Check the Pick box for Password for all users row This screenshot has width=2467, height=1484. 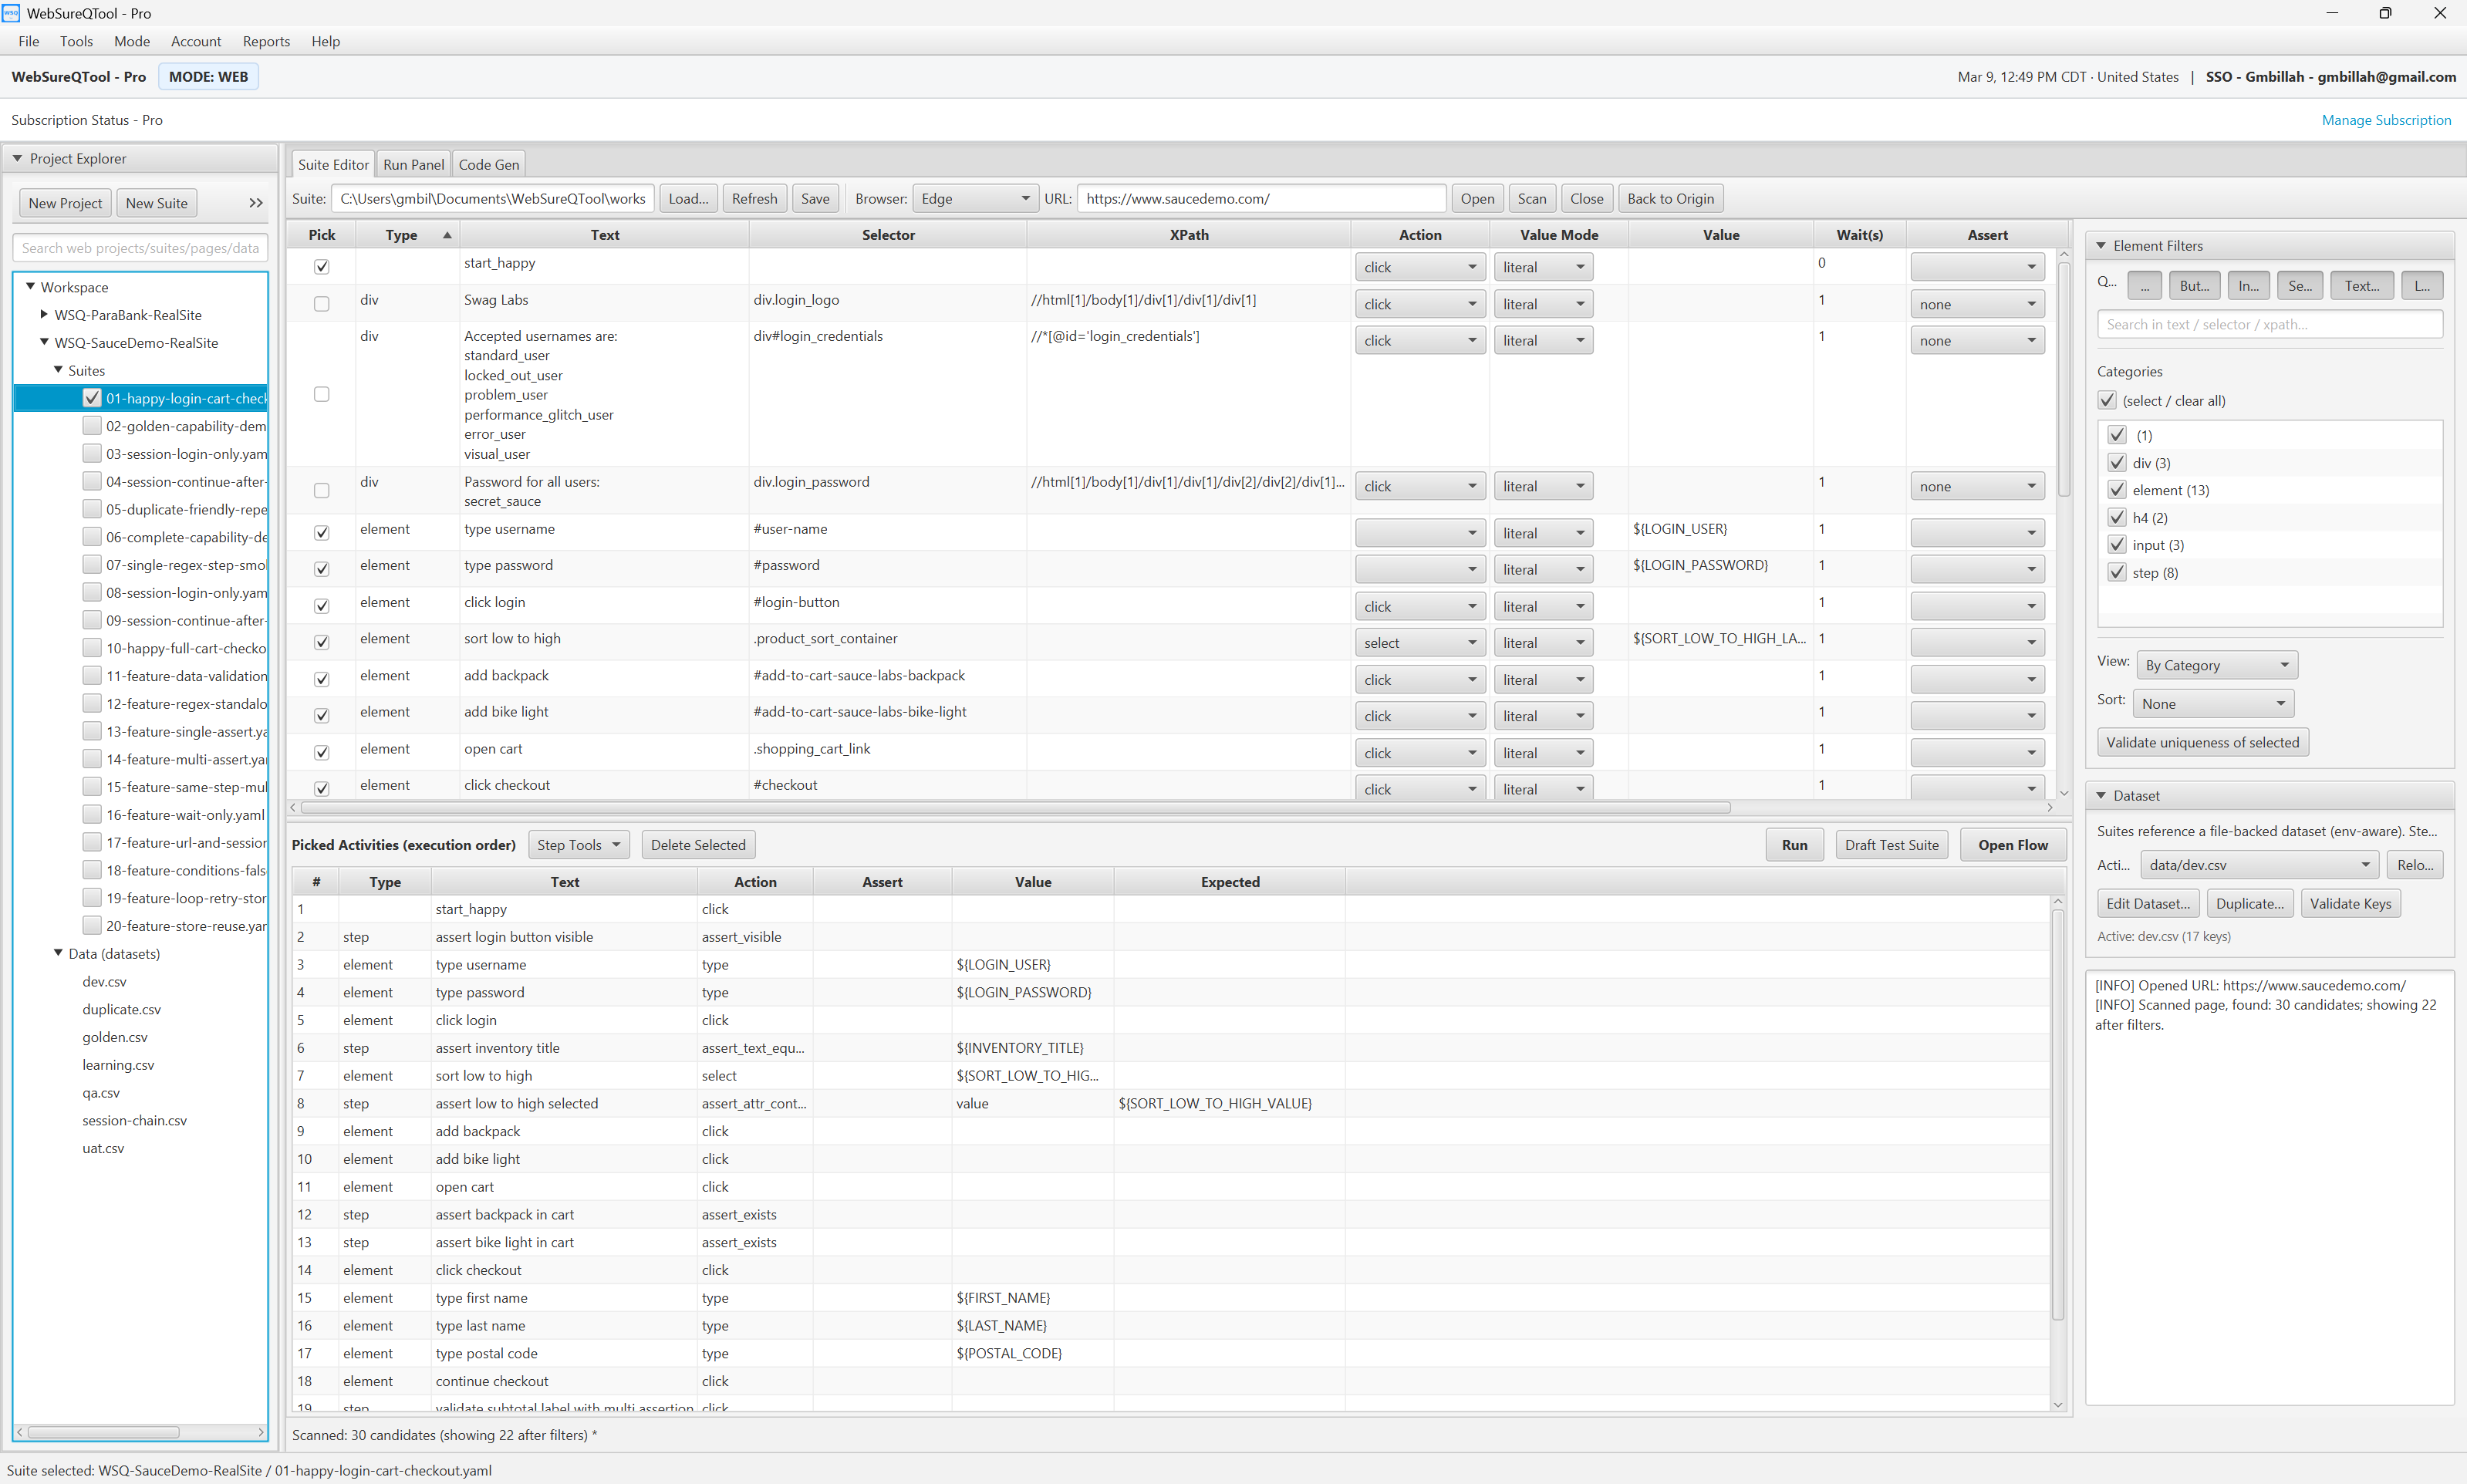(x=321, y=490)
